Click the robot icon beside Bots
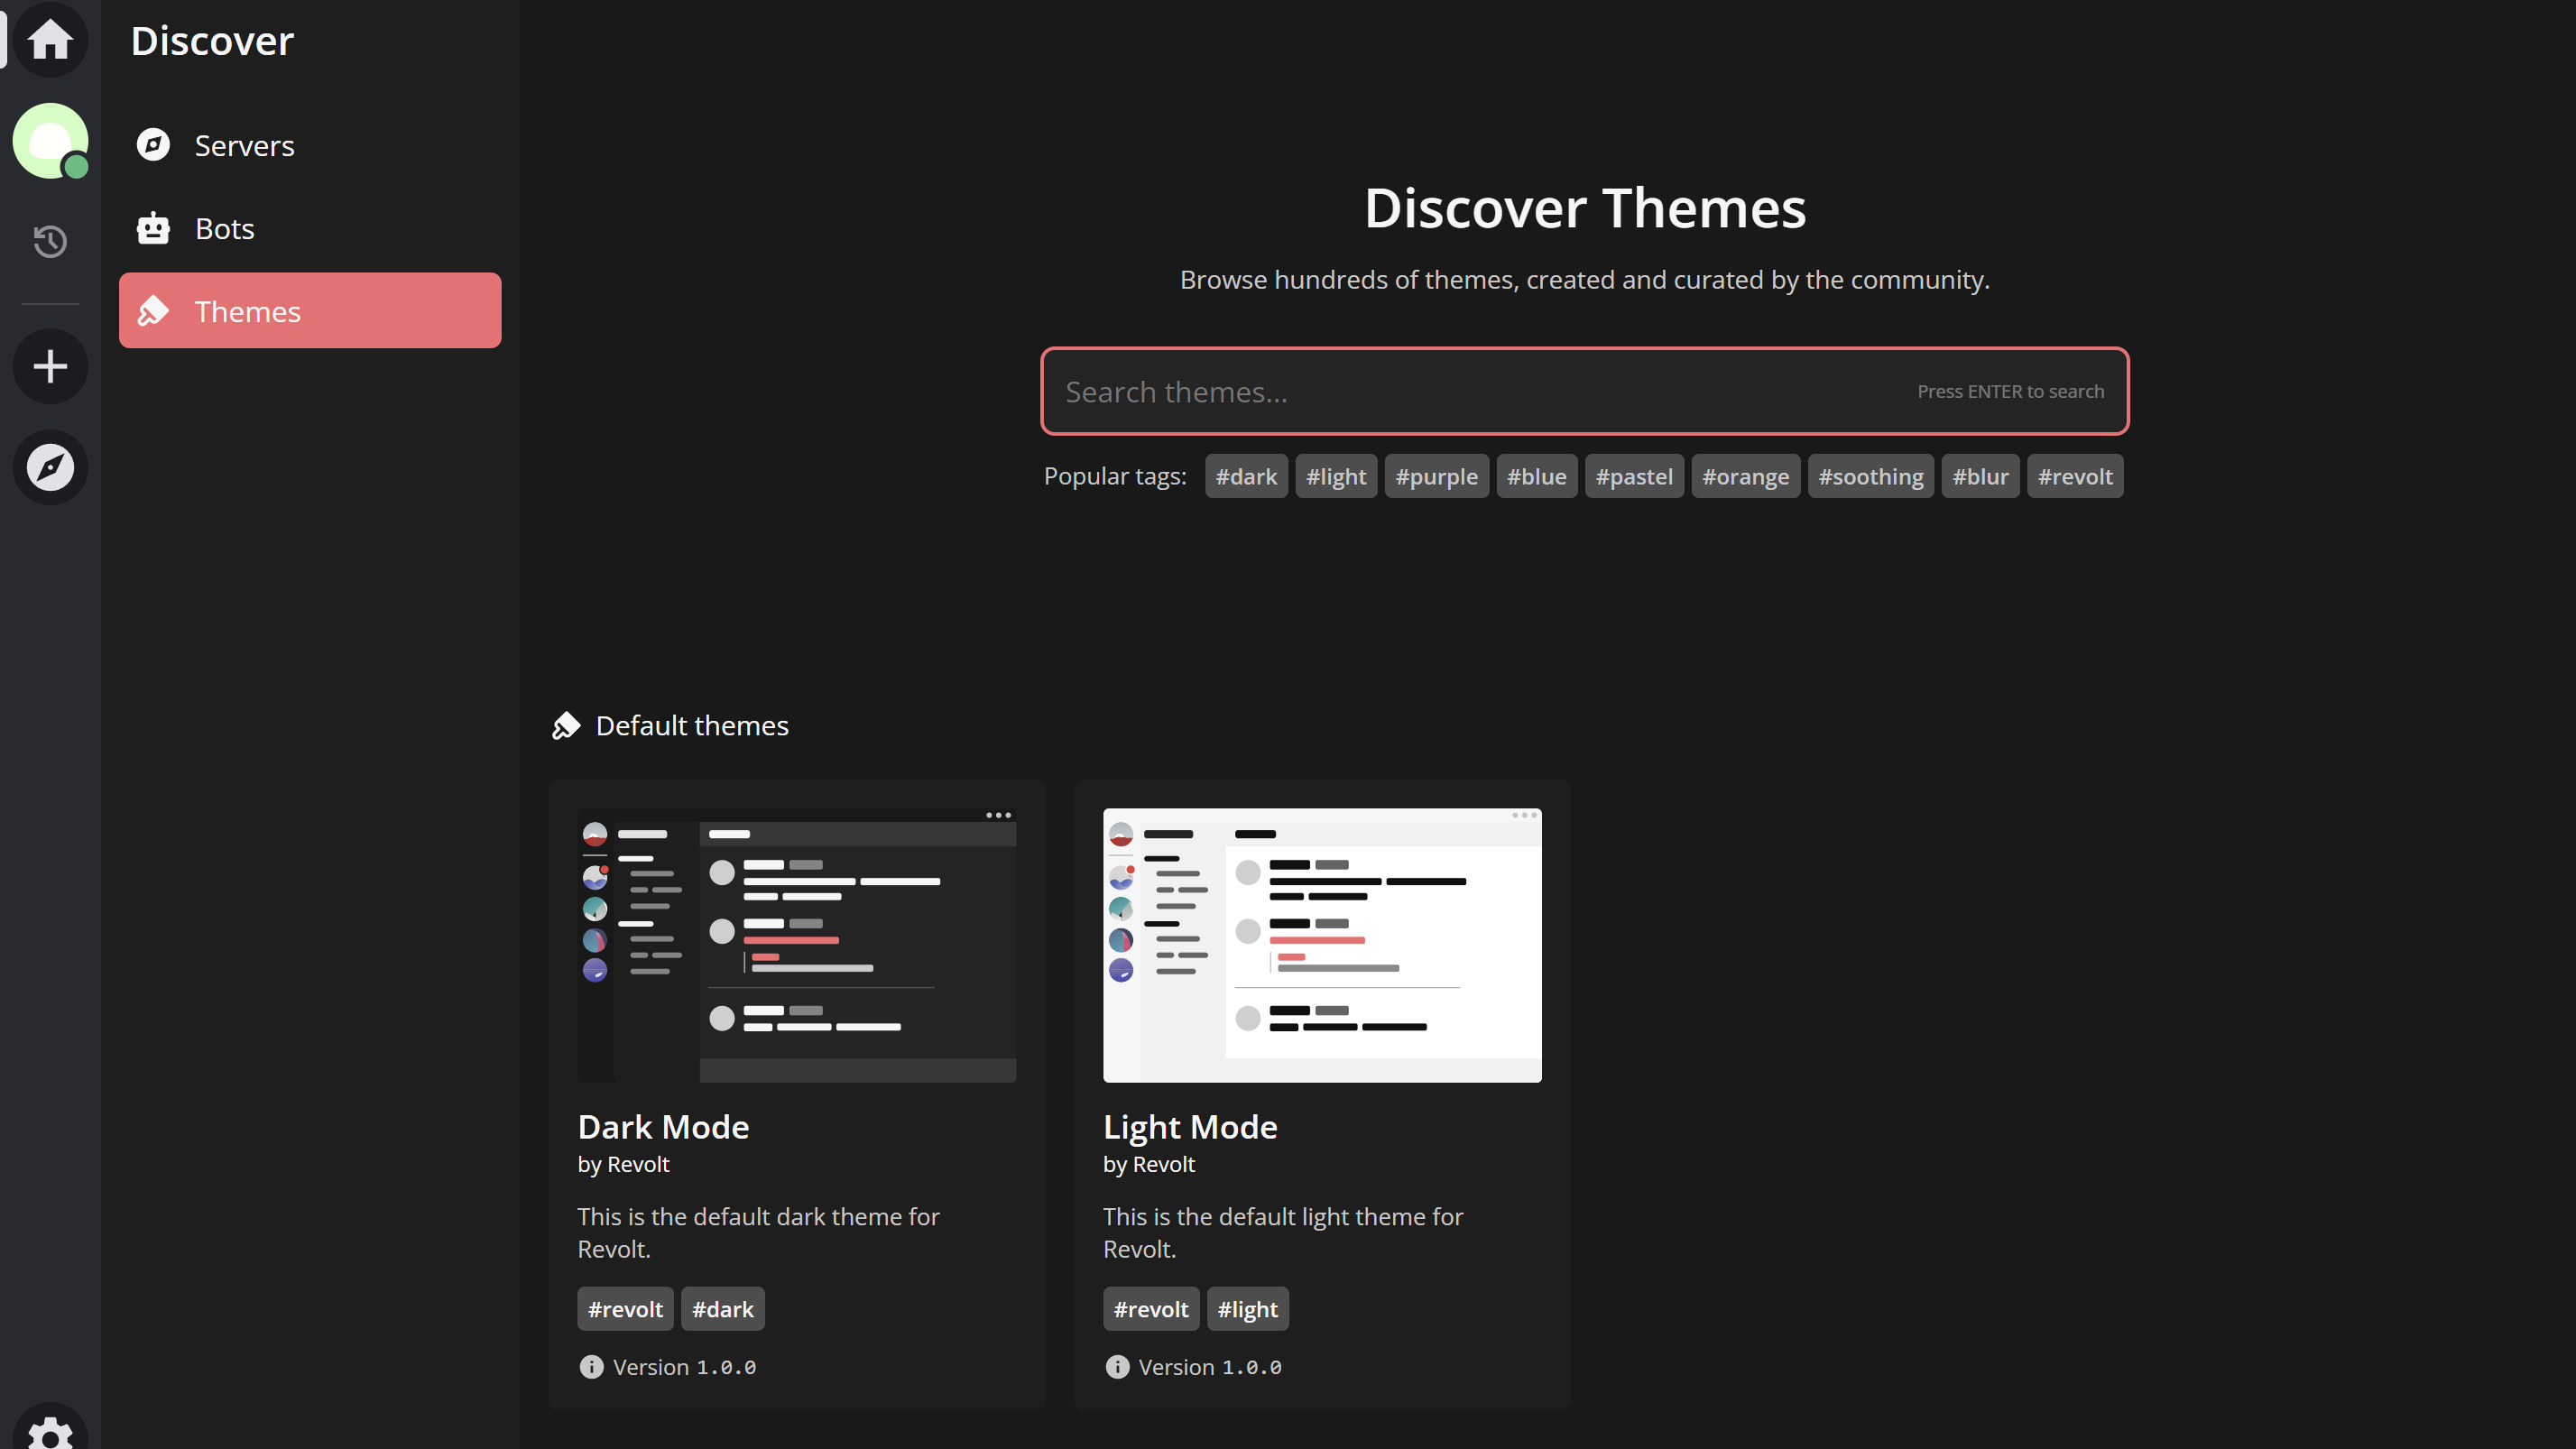Screen dimensions: 2576x1449 tap(153, 228)
